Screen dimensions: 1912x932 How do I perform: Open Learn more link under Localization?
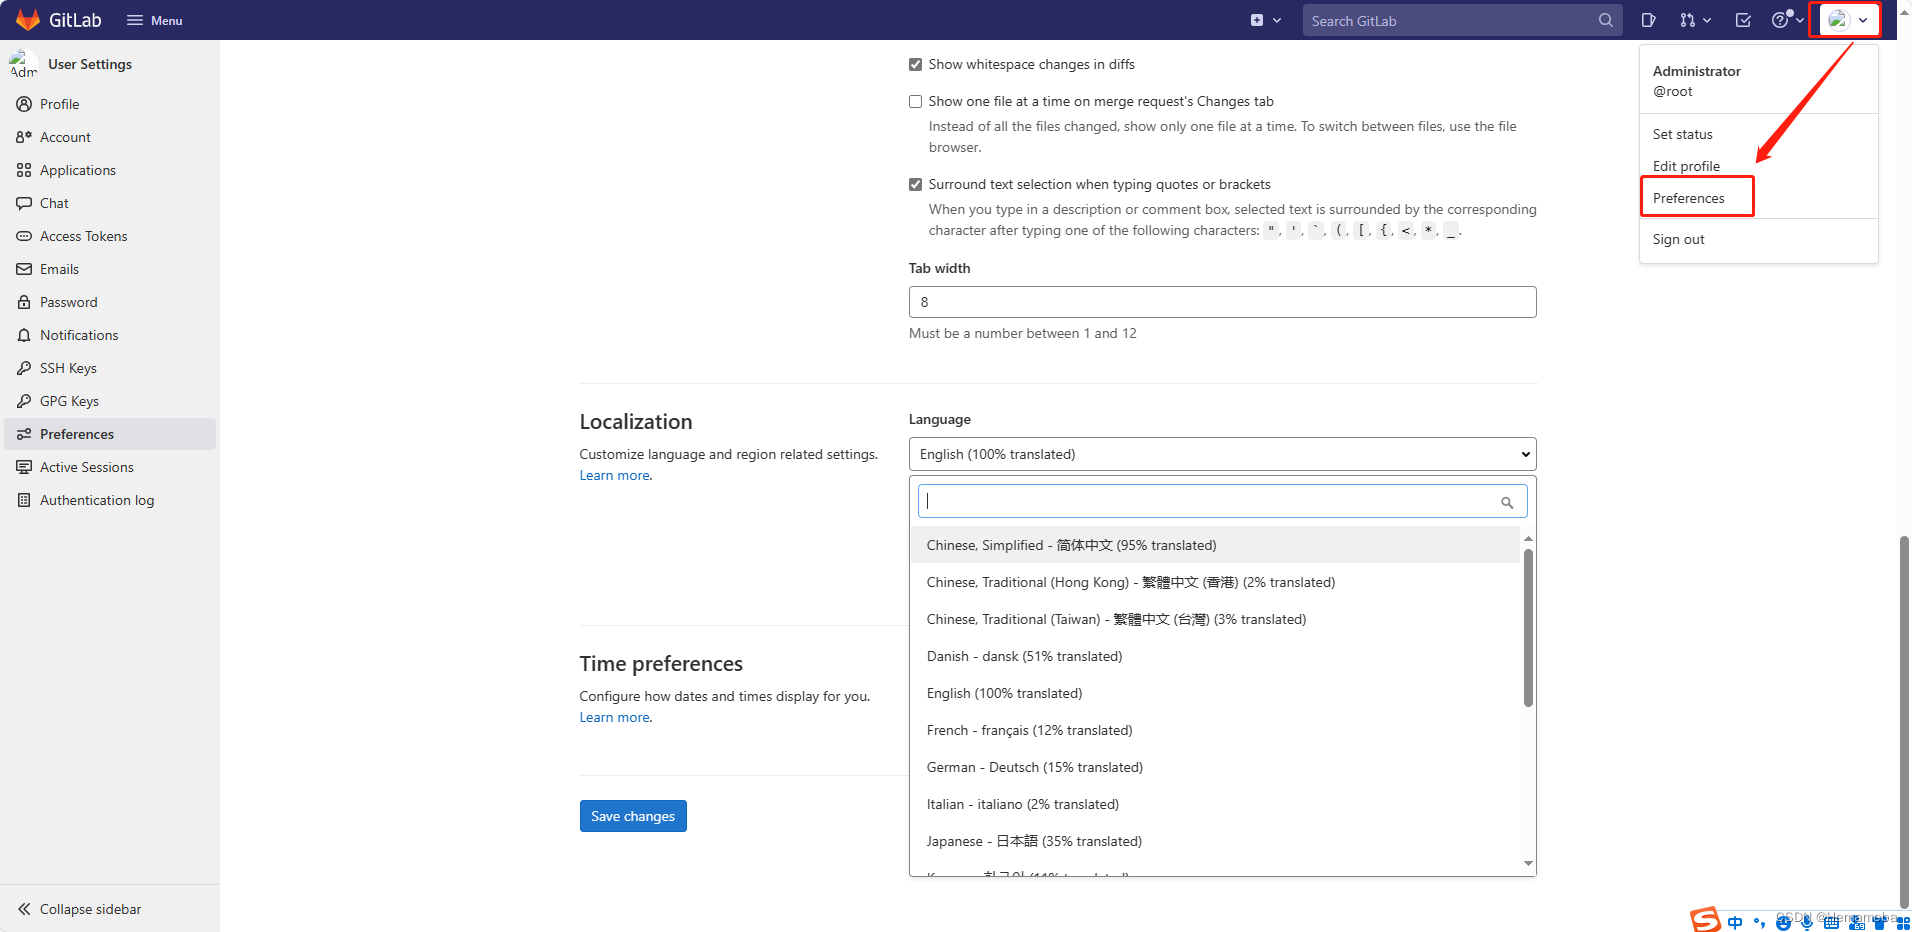click(x=614, y=476)
